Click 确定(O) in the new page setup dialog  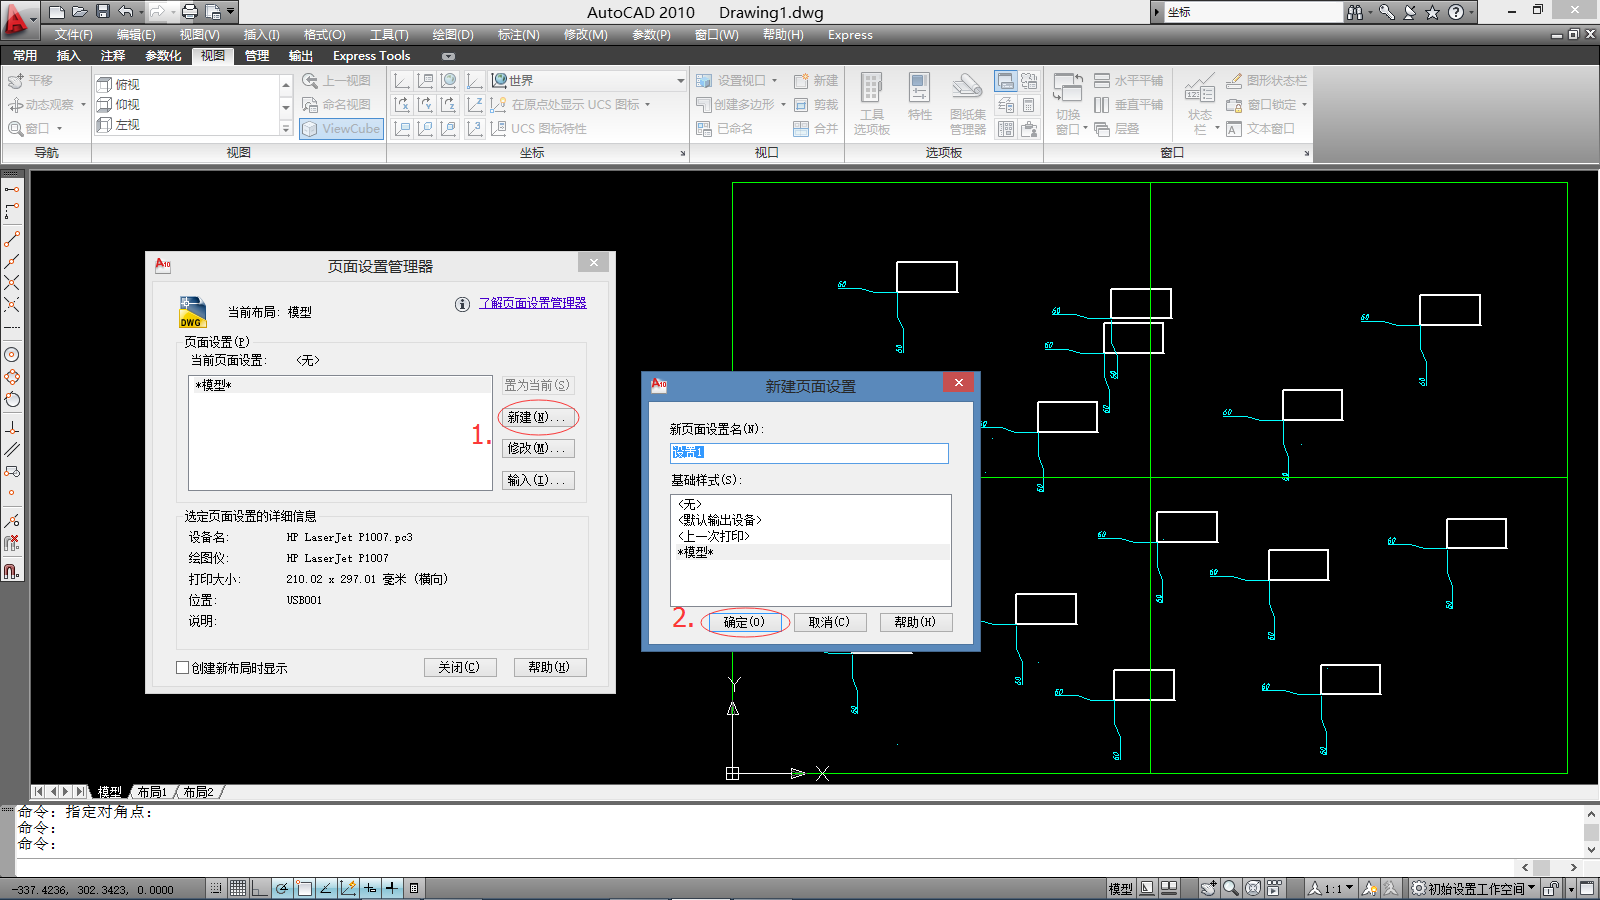[x=744, y=622]
